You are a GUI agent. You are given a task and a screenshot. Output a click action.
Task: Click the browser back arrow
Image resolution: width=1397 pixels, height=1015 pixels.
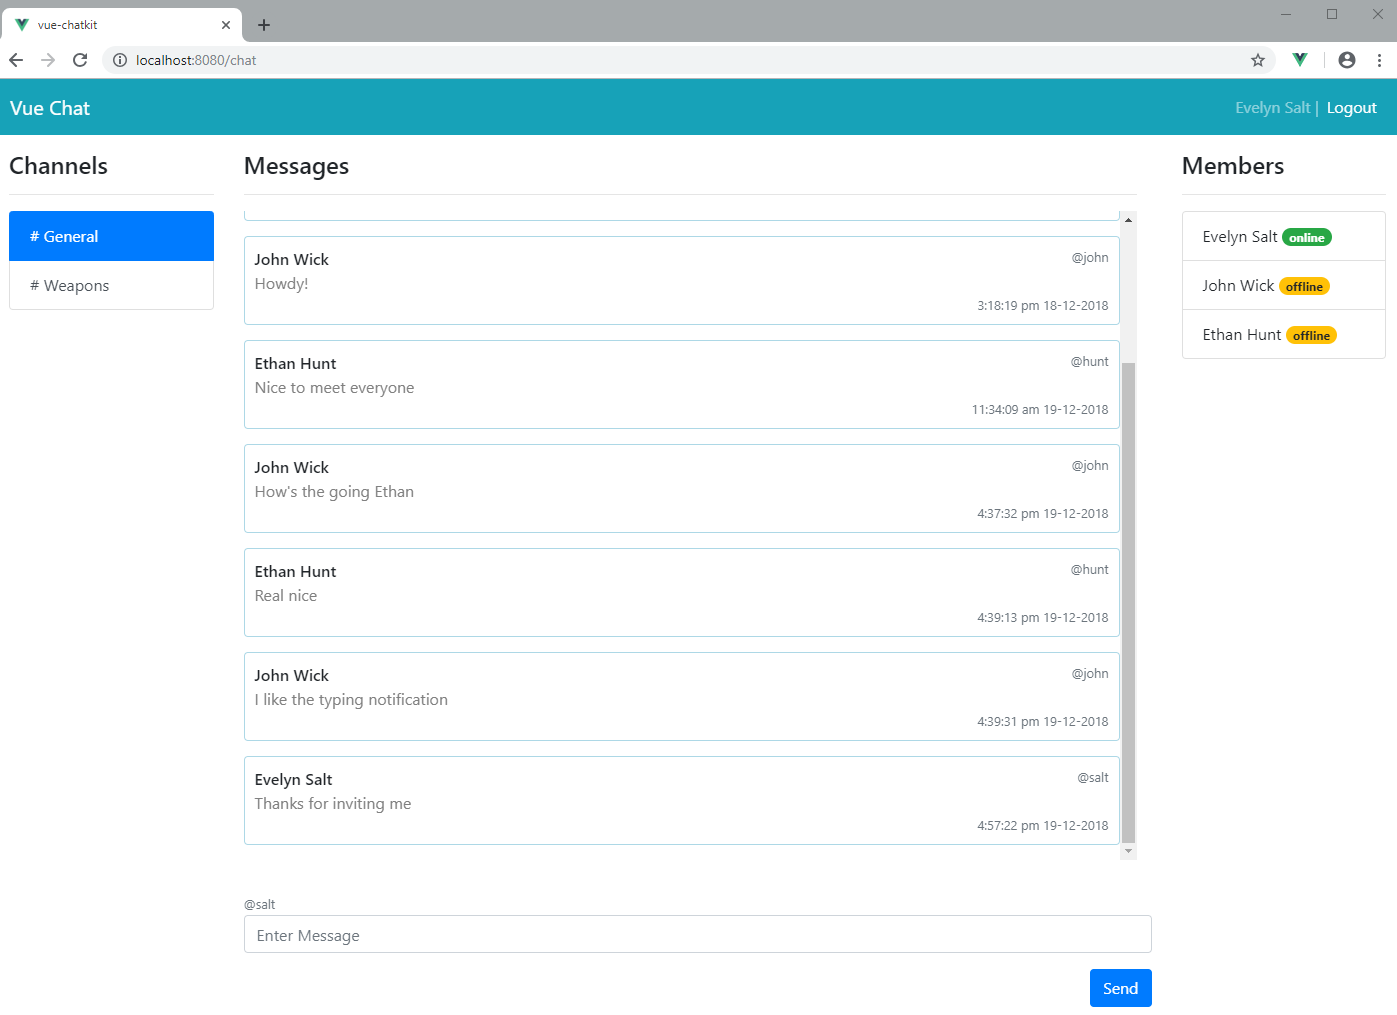(16, 60)
